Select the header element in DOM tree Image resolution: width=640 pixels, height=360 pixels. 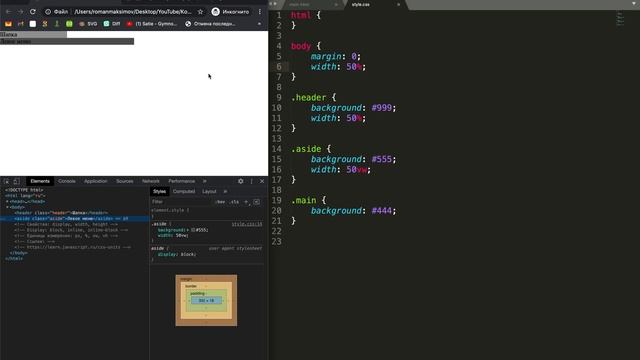coord(61,213)
